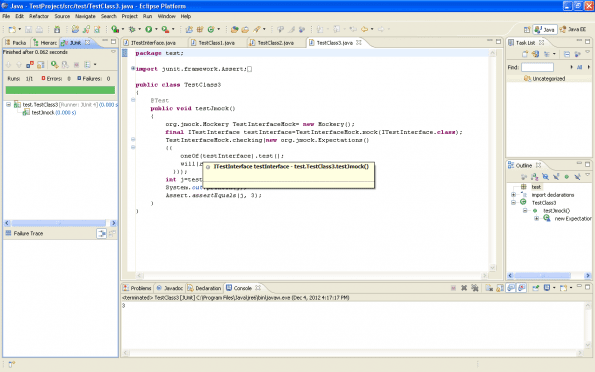
Task: Collapse TestClass3 node in Outline
Action: click(x=513, y=203)
